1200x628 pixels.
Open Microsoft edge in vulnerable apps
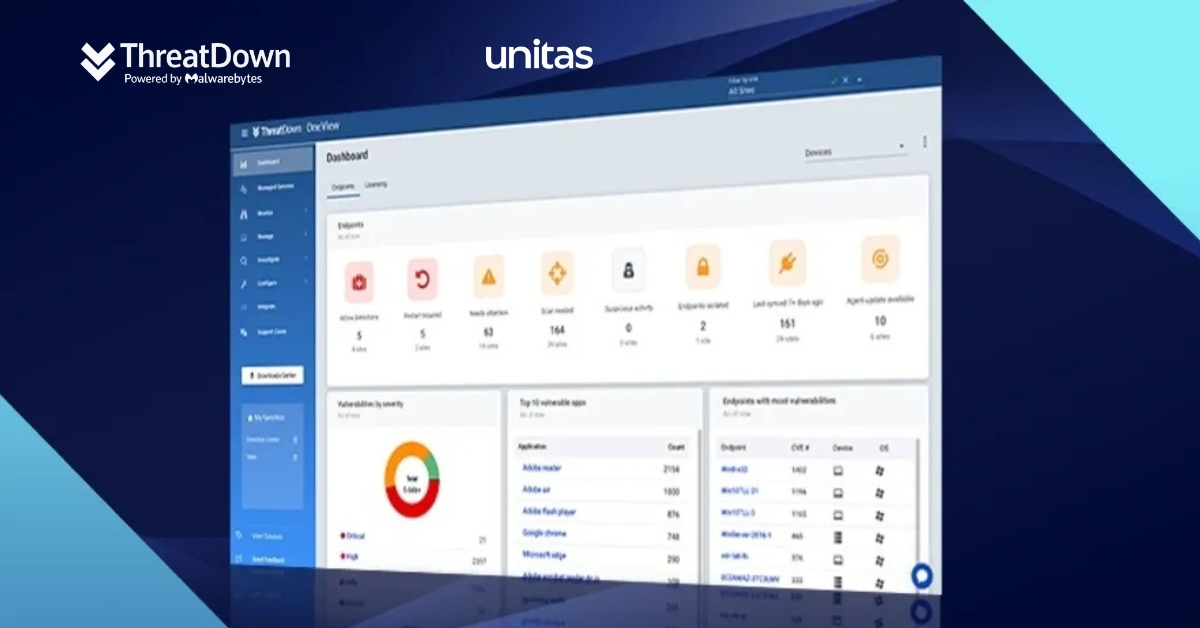point(544,556)
